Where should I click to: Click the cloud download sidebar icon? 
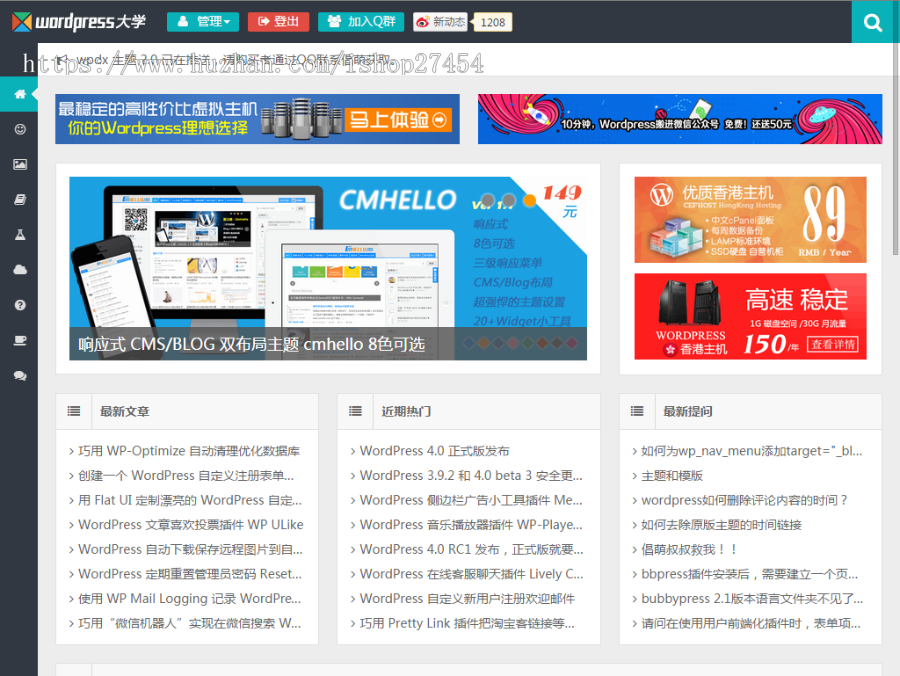pyautogui.click(x=18, y=269)
